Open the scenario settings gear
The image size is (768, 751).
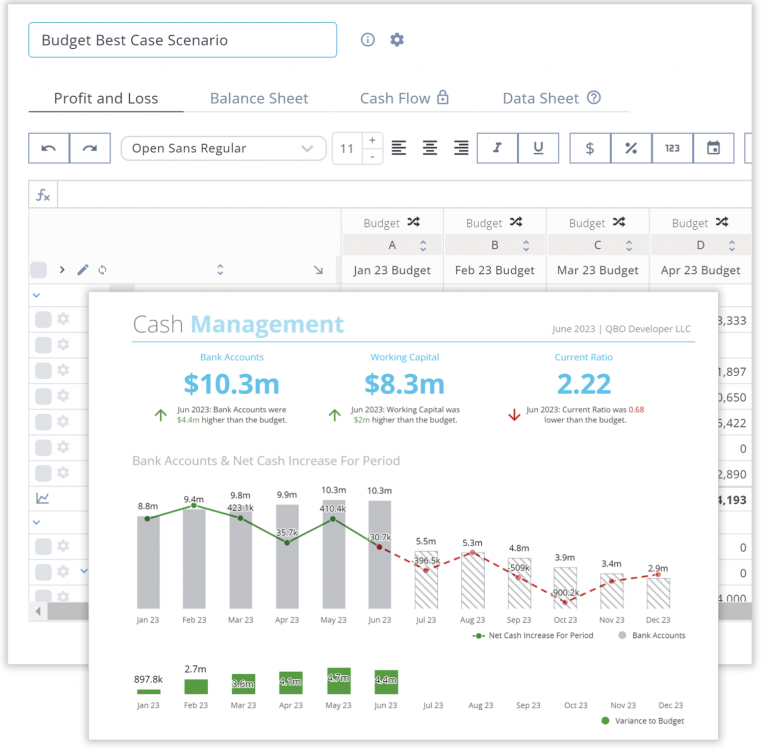tap(397, 40)
